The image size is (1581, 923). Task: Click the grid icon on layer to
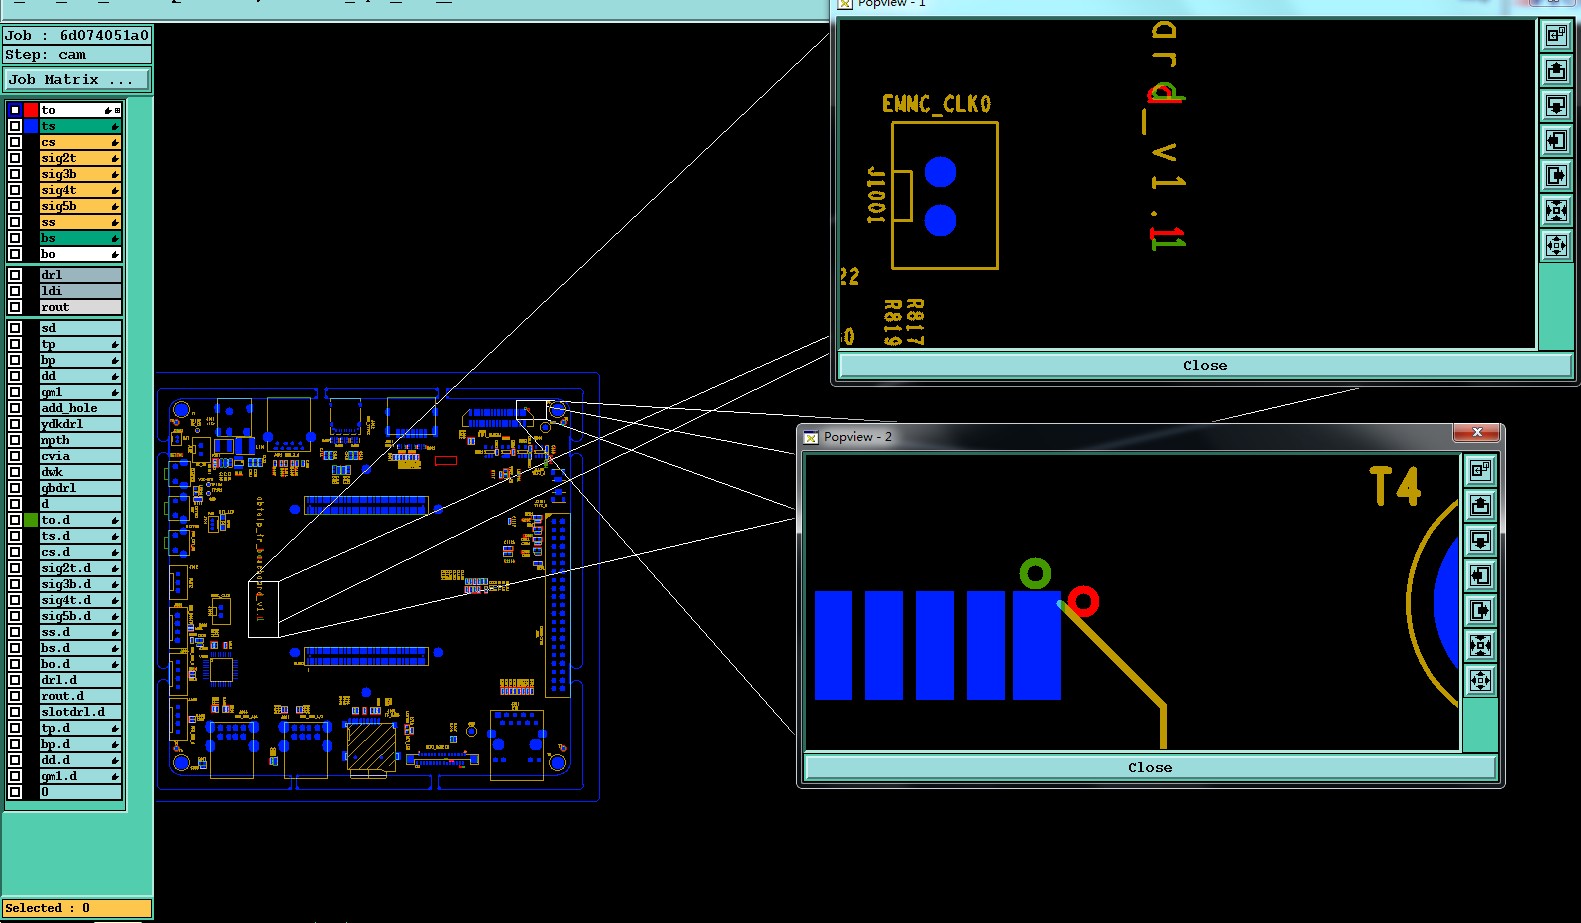tap(118, 110)
